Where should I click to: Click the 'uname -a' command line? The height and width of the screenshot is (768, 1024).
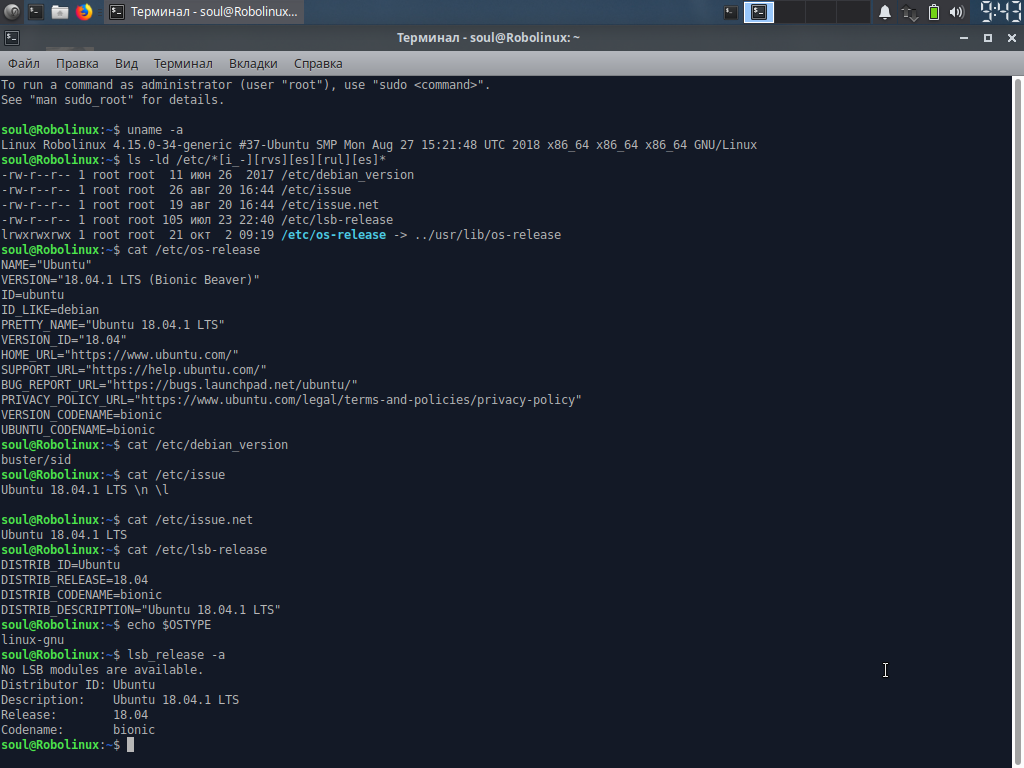click(92, 129)
